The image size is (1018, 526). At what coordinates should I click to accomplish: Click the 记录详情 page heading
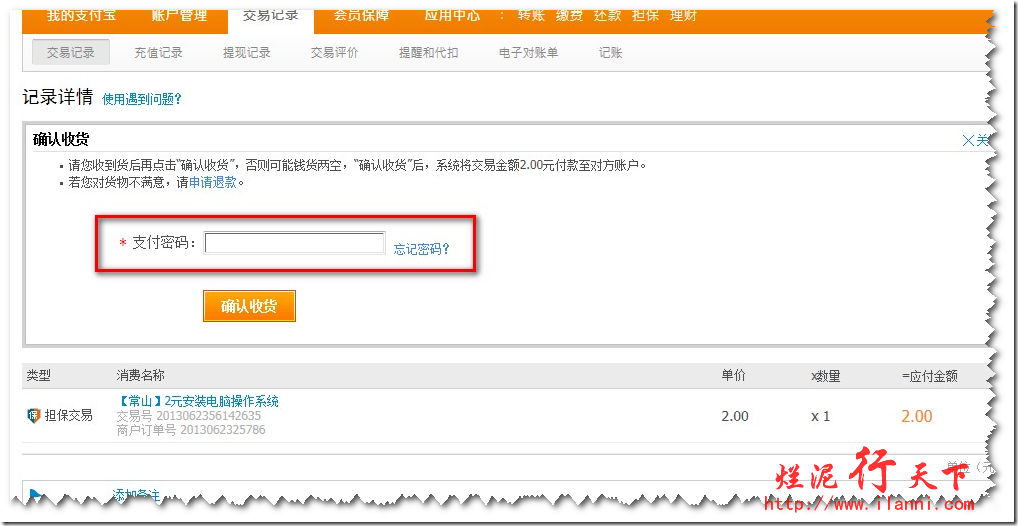click(x=57, y=97)
